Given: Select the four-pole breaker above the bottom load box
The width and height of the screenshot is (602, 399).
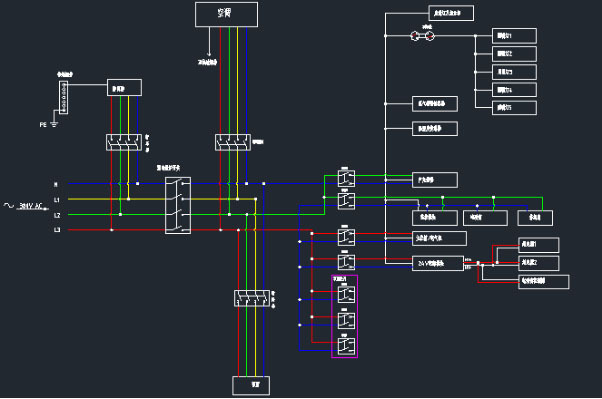Looking at the screenshot, I should (252, 298).
